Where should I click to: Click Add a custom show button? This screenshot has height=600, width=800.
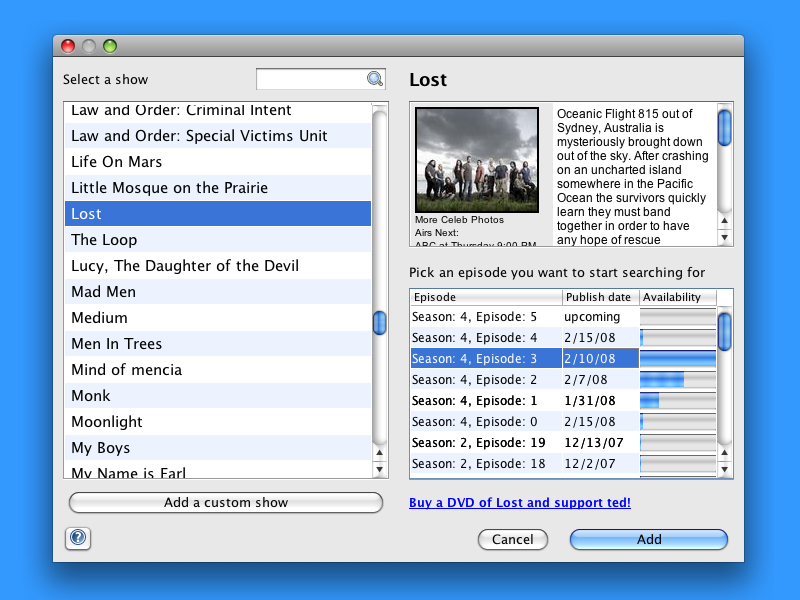tap(226, 503)
